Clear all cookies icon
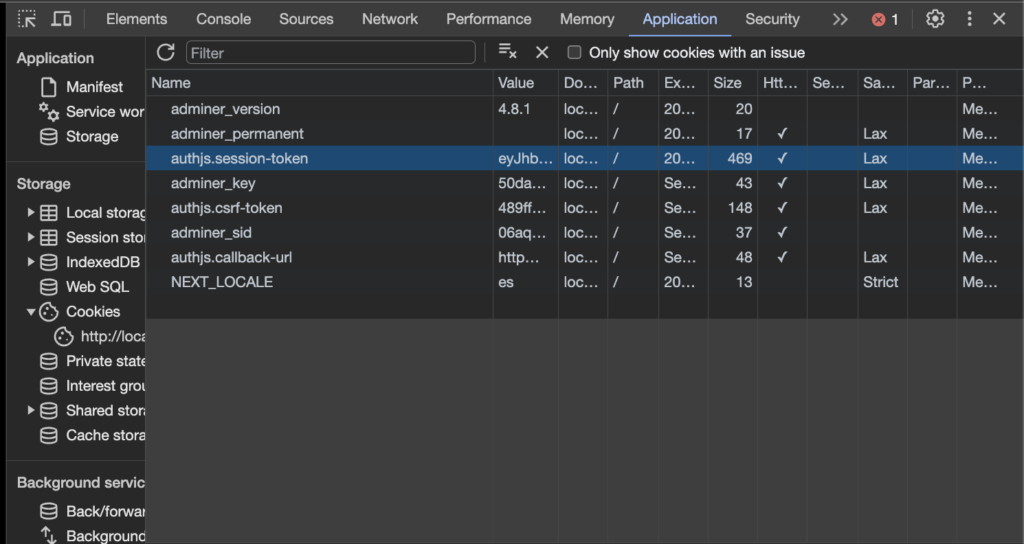Image resolution: width=1024 pixels, height=544 pixels. point(507,51)
